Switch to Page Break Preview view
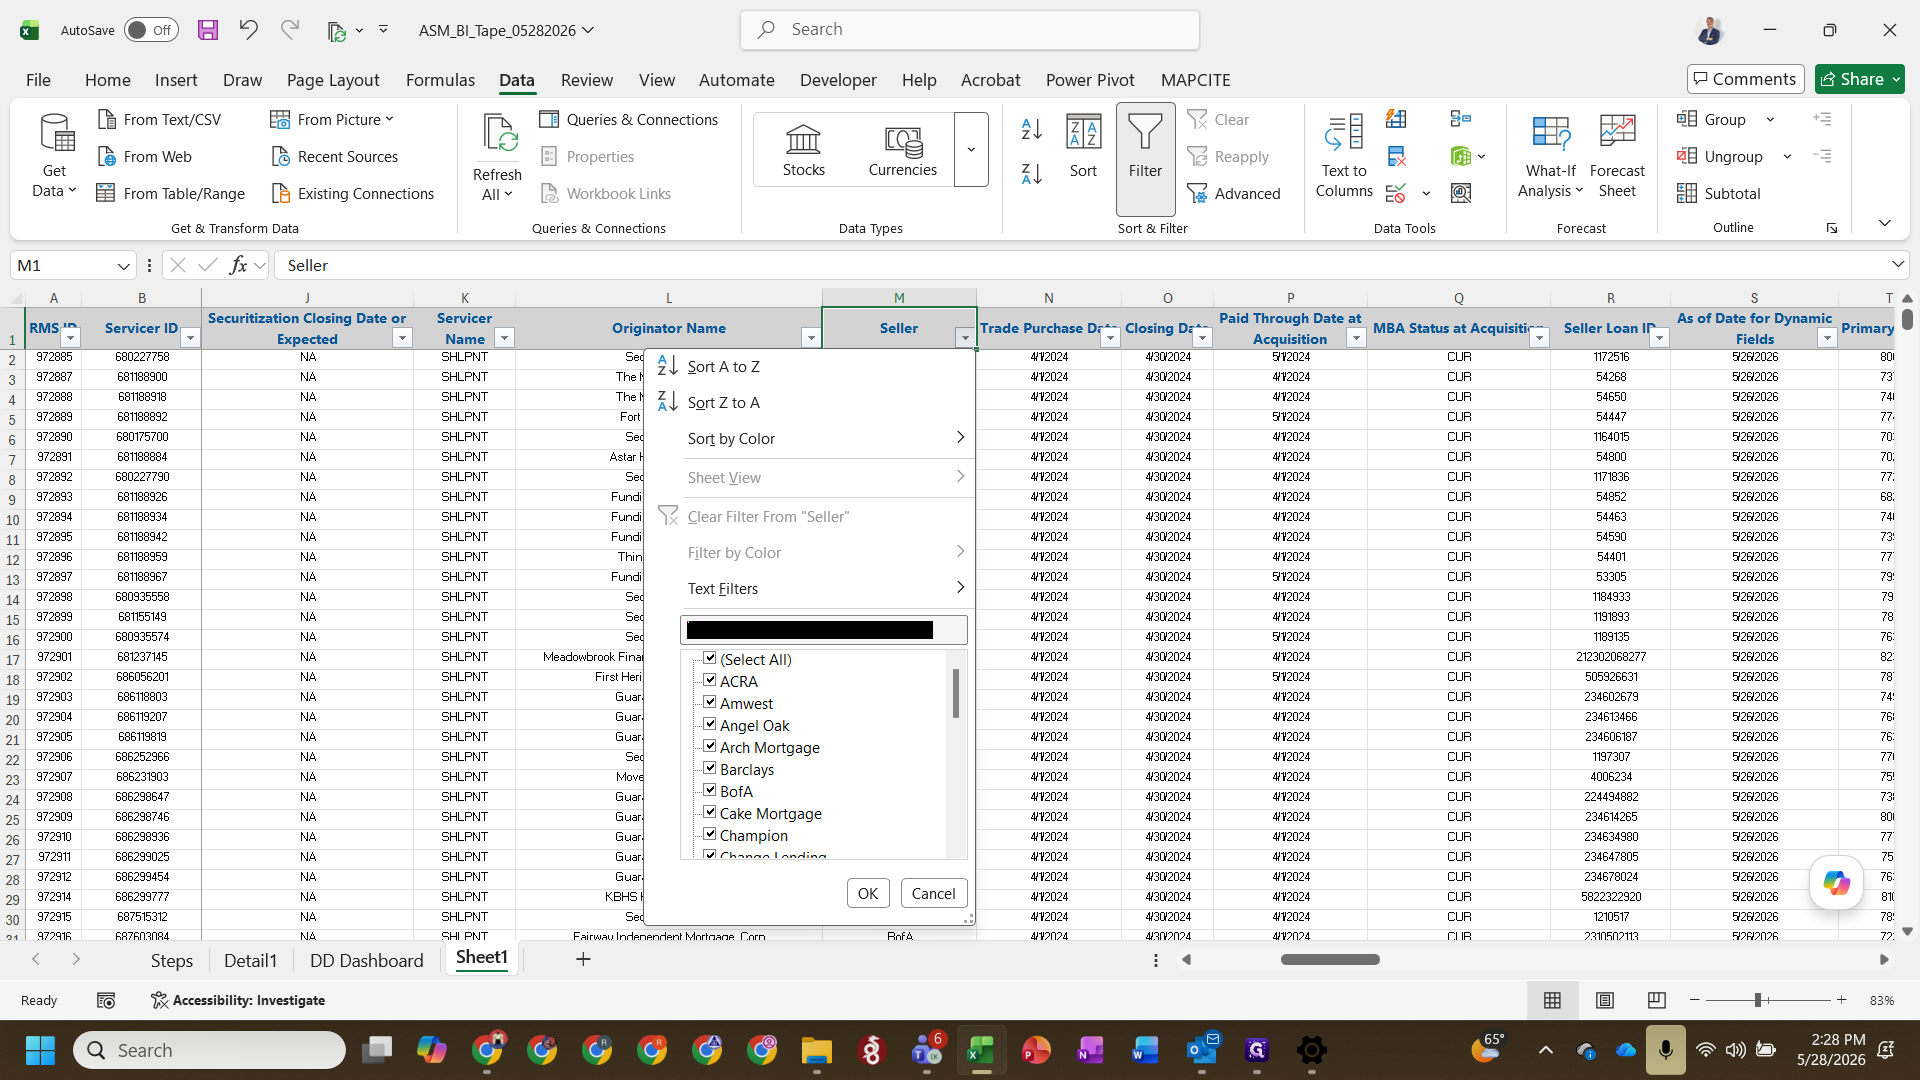This screenshot has width=1920, height=1080. coord(1656,1000)
